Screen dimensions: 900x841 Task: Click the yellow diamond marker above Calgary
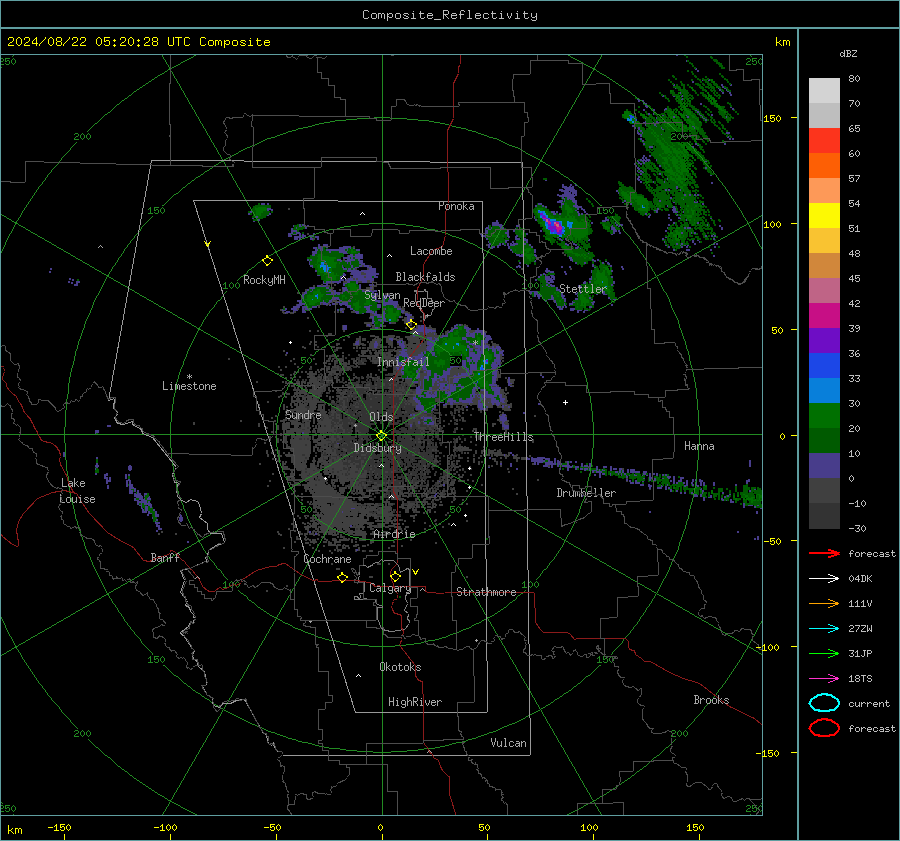pyautogui.click(x=395, y=576)
